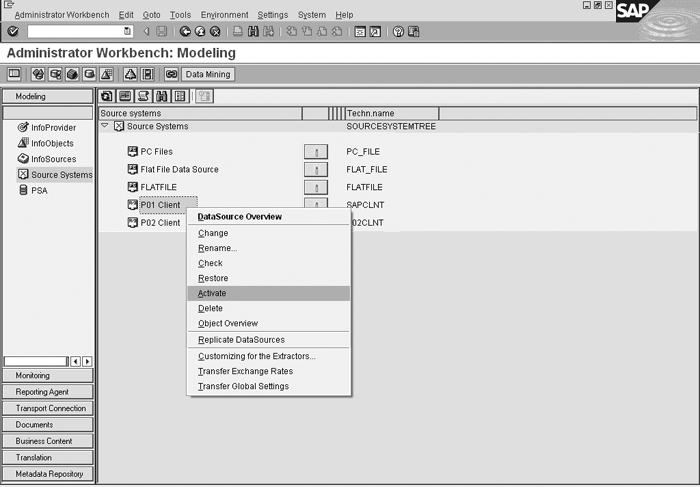Click the Exit yellow arrow icon
This screenshot has width=700, height=487.
tap(200, 31)
